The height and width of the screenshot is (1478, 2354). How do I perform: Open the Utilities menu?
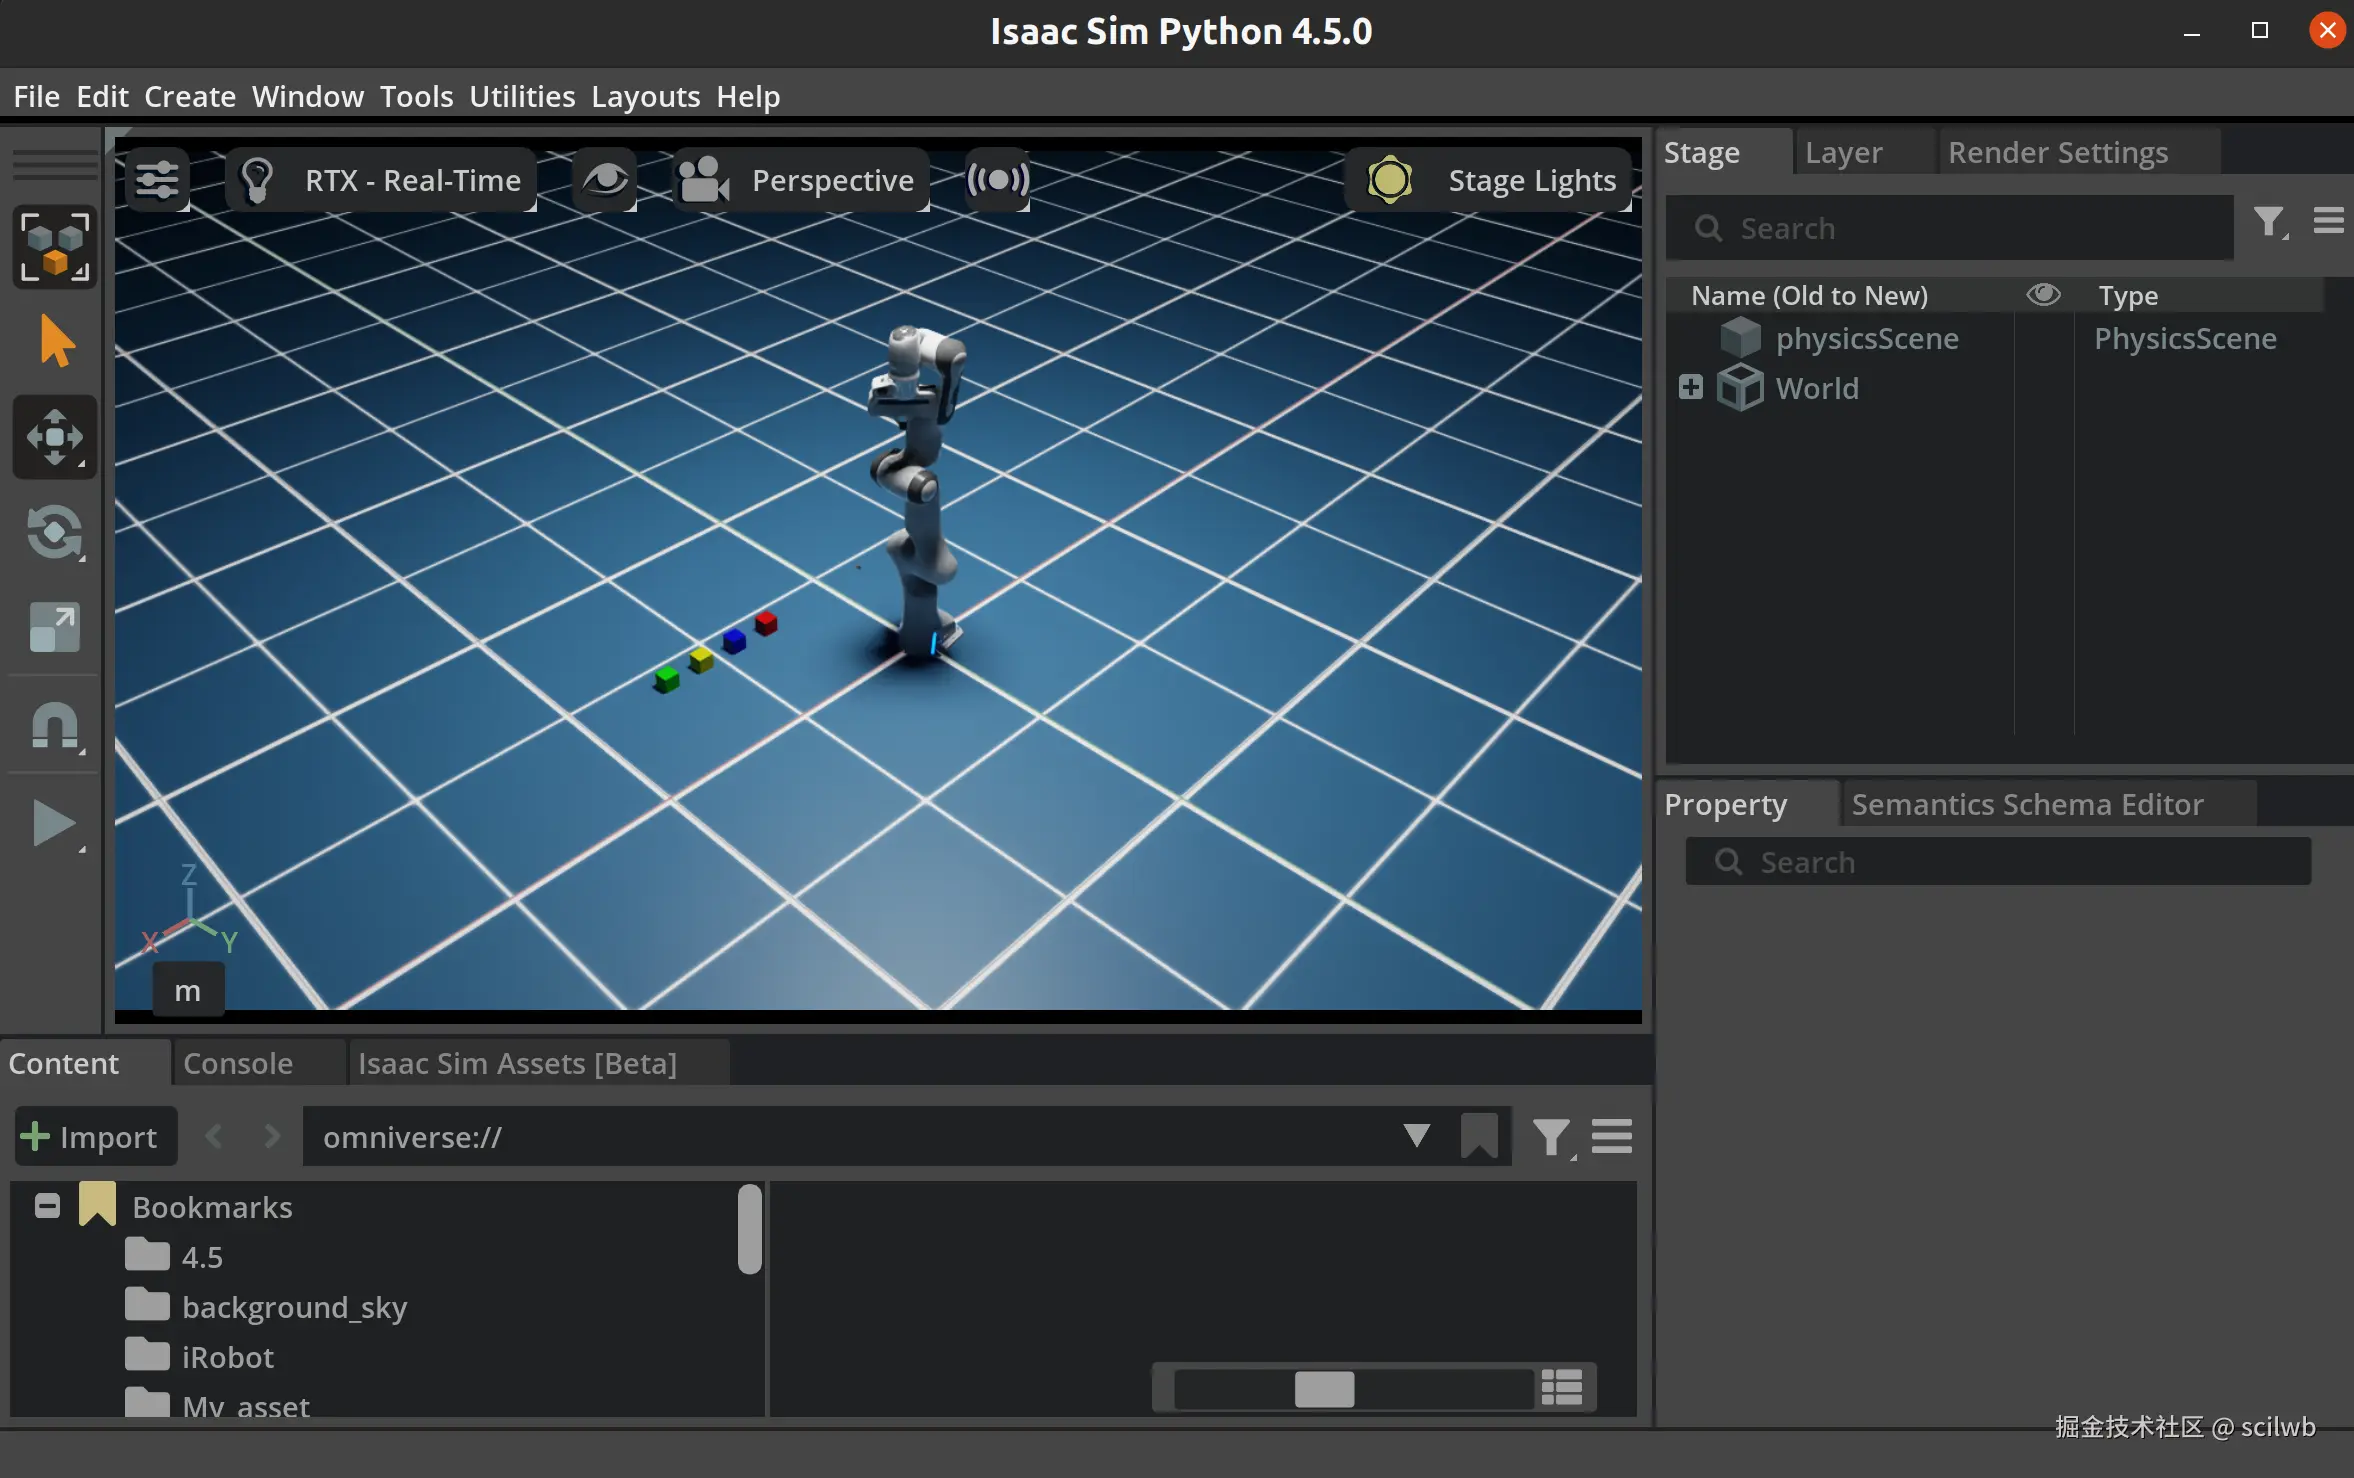point(522,96)
